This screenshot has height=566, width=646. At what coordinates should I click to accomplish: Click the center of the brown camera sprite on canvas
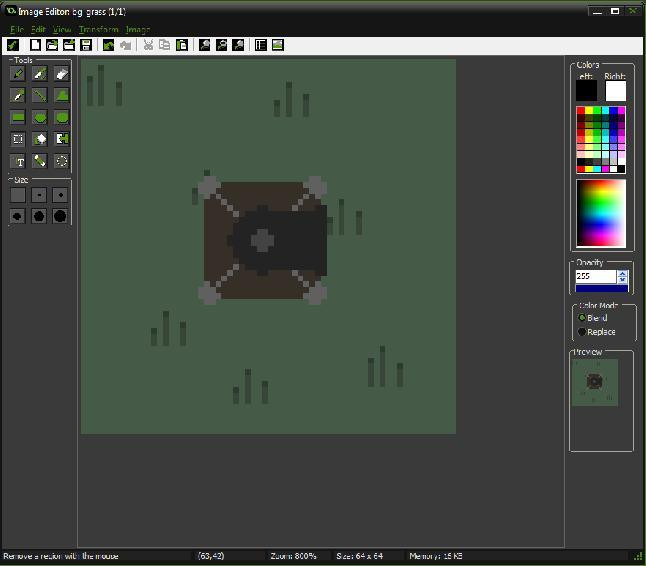pyautogui.click(x=263, y=240)
